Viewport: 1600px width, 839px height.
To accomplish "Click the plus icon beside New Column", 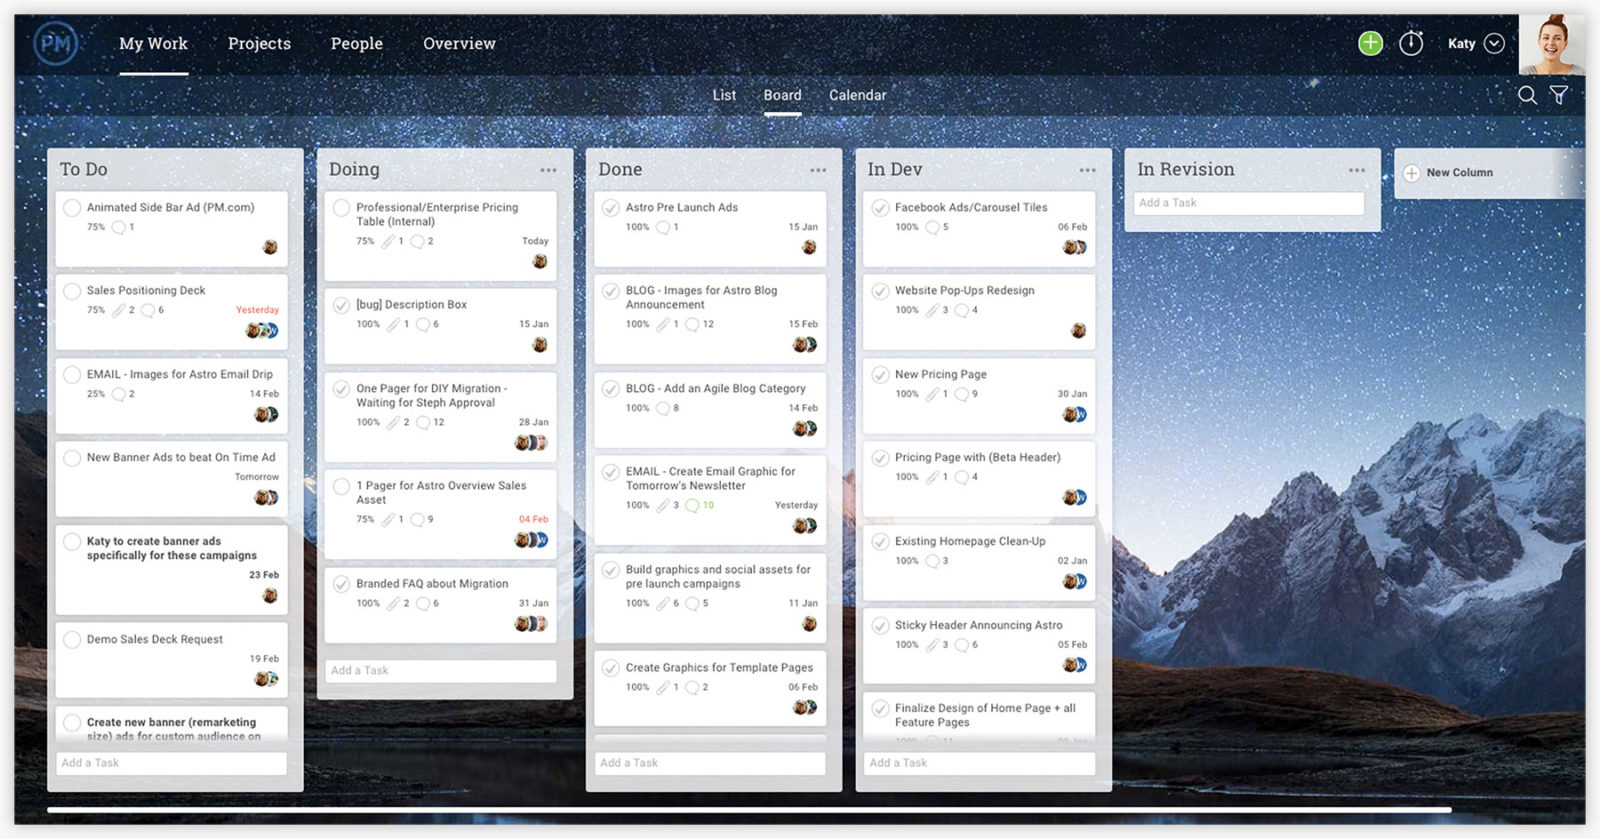I will (1411, 173).
